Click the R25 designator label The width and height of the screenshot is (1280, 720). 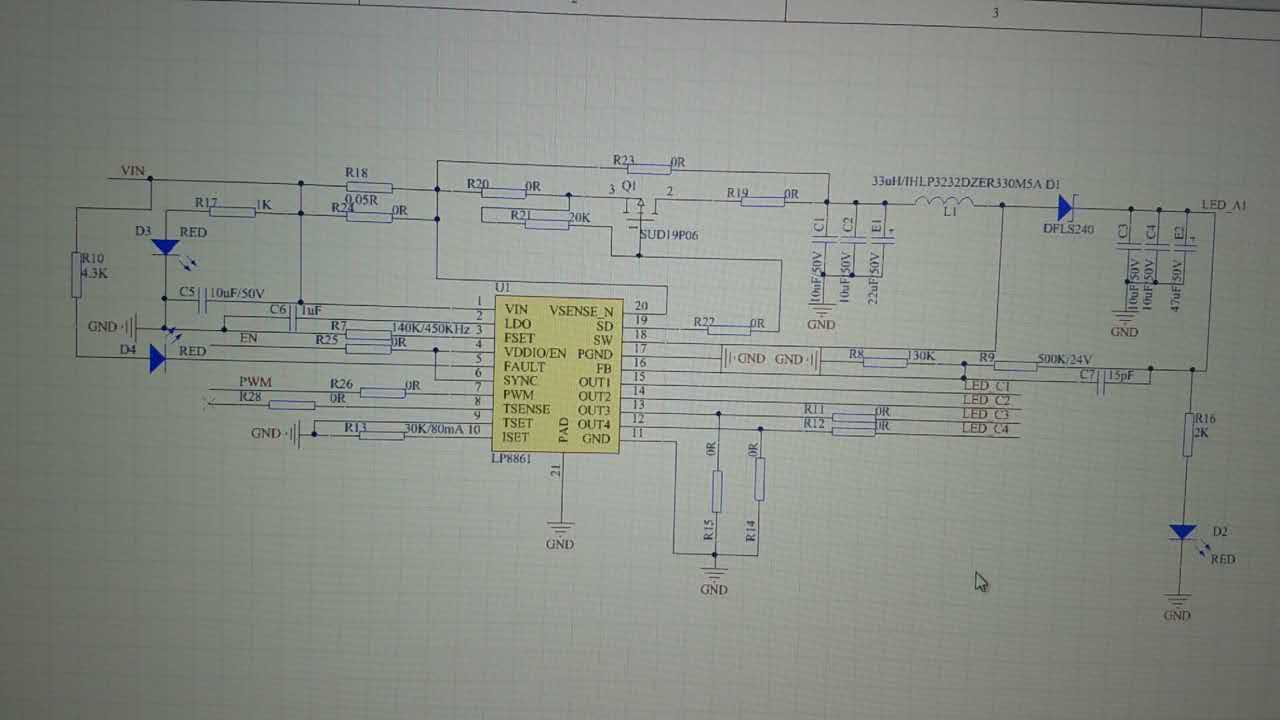(x=326, y=340)
